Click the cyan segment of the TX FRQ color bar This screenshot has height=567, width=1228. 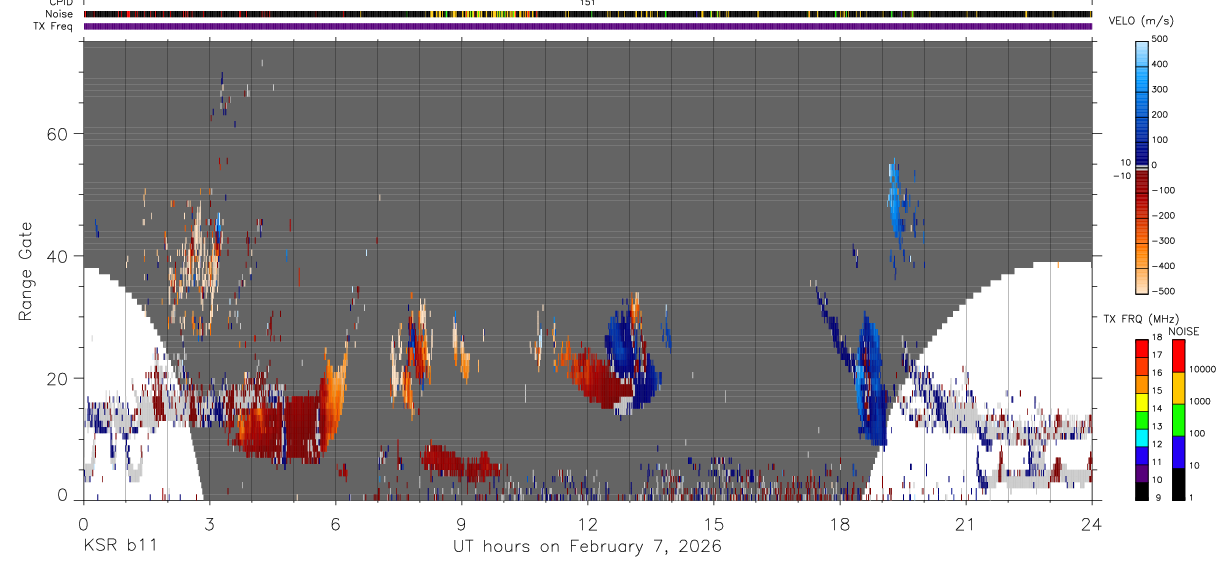pyautogui.click(x=1142, y=437)
